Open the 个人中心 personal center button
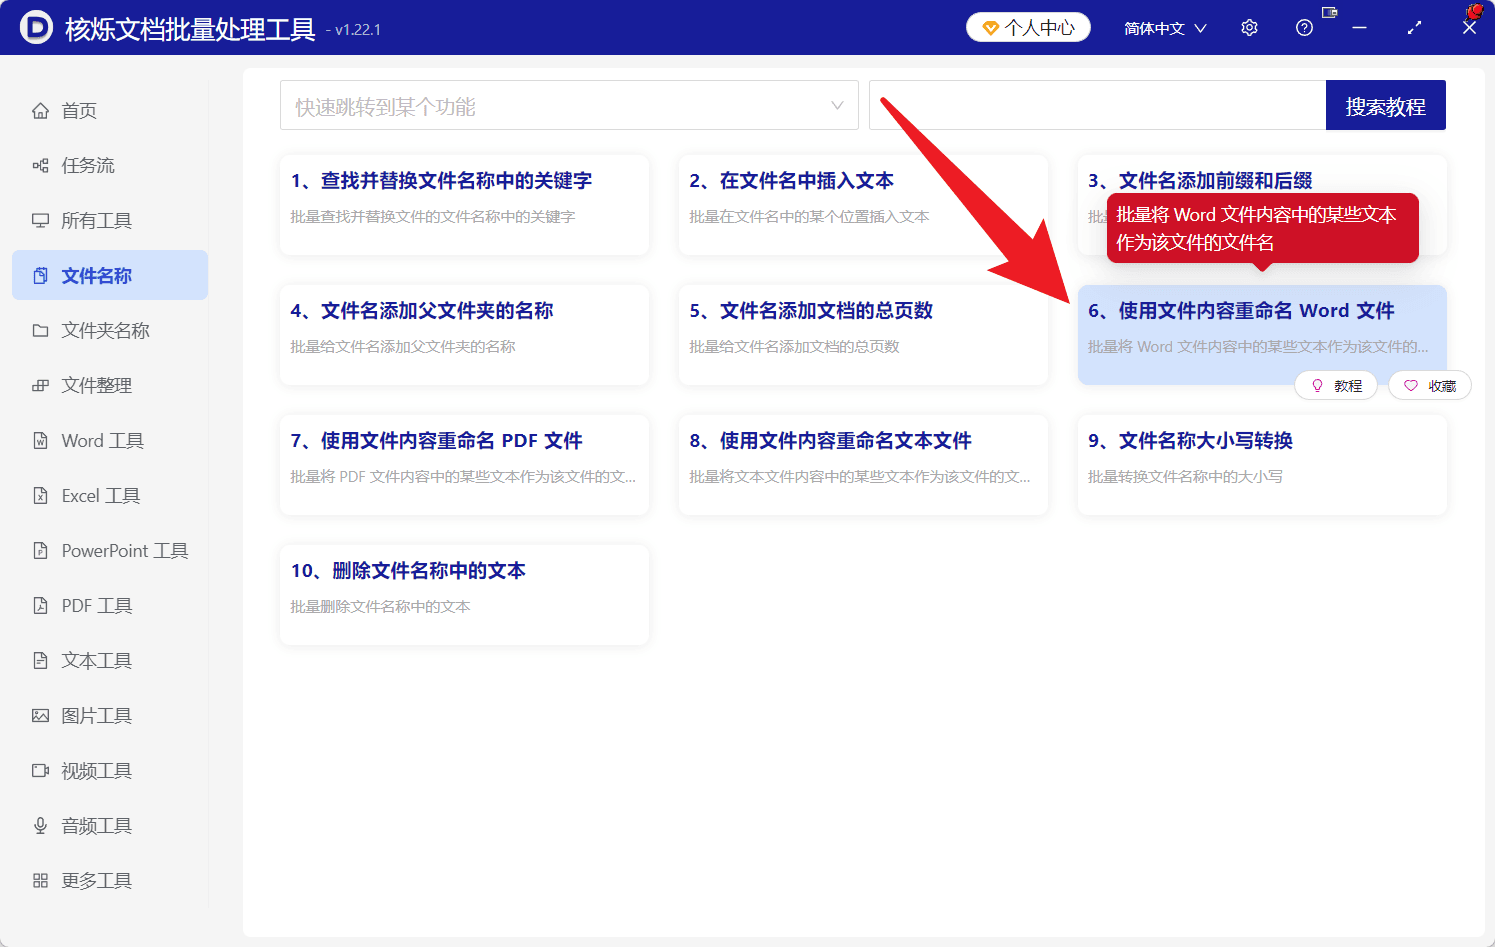 [x=1028, y=27]
